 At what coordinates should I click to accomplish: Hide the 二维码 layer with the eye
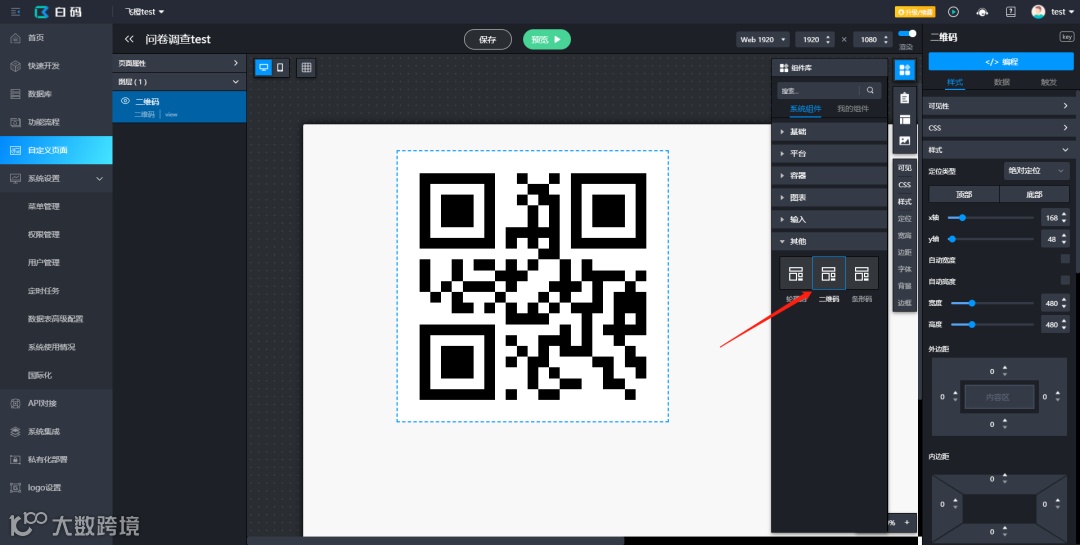(x=125, y=101)
